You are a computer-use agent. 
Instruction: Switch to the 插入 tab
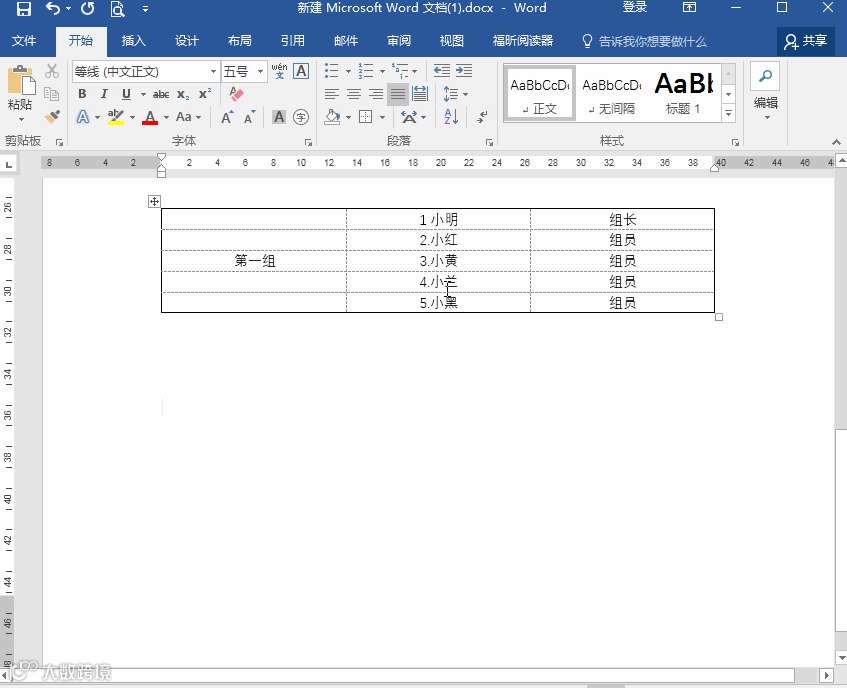[133, 41]
